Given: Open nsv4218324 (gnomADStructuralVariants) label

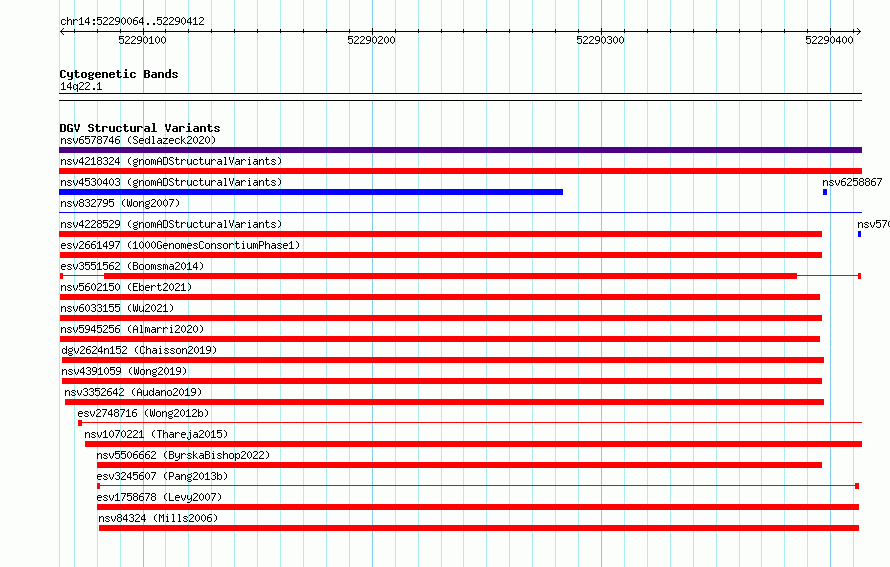Looking at the screenshot, I should 171,161.
